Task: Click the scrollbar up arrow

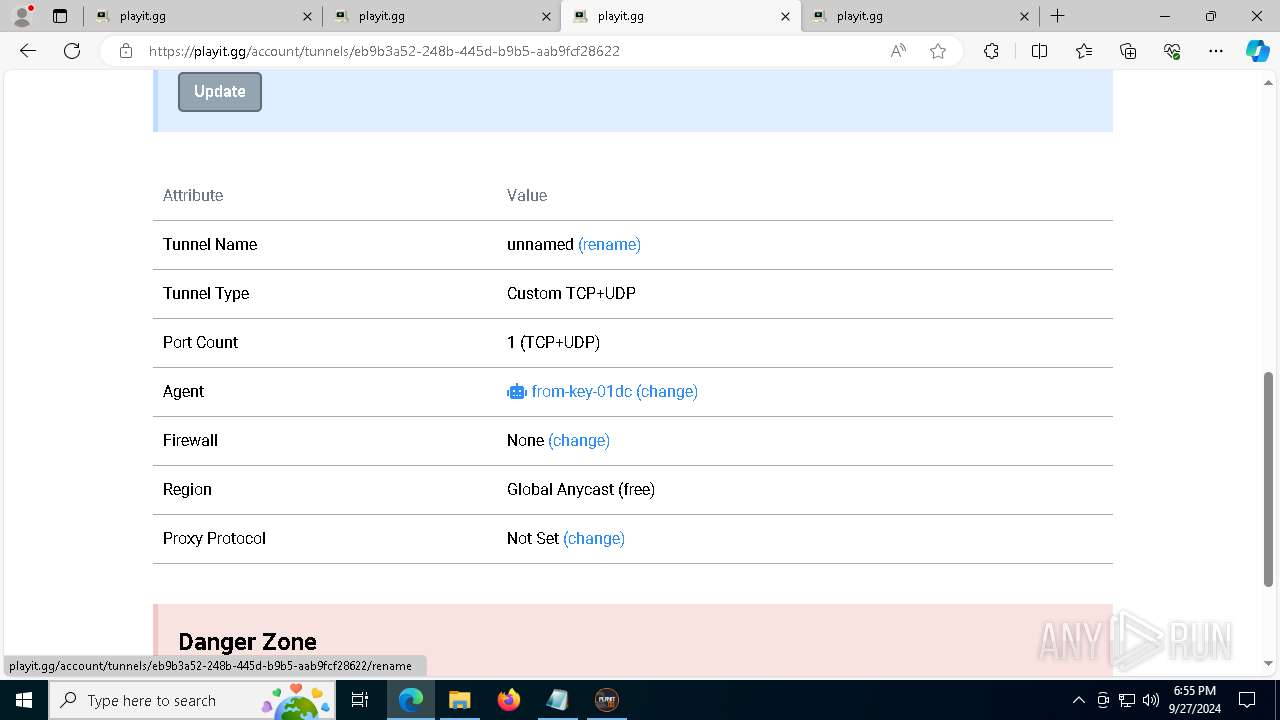Action: click(x=1269, y=82)
